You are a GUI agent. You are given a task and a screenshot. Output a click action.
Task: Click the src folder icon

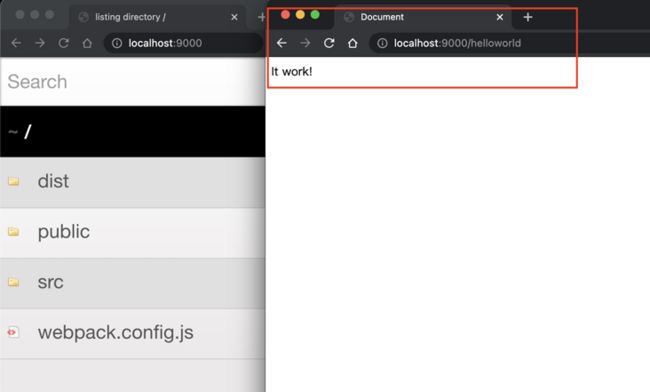point(13,282)
